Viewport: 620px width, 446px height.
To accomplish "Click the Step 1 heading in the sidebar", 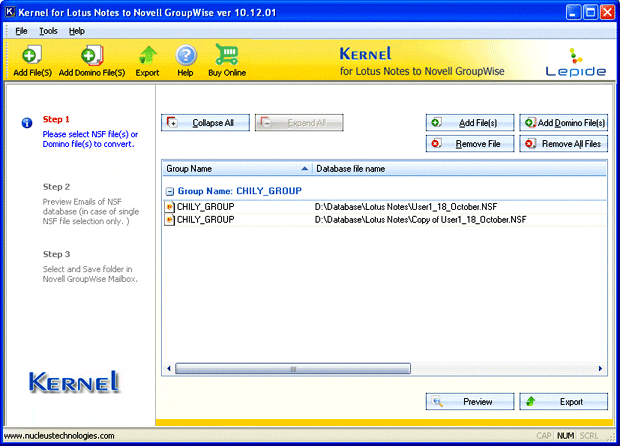I will click(56, 119).
